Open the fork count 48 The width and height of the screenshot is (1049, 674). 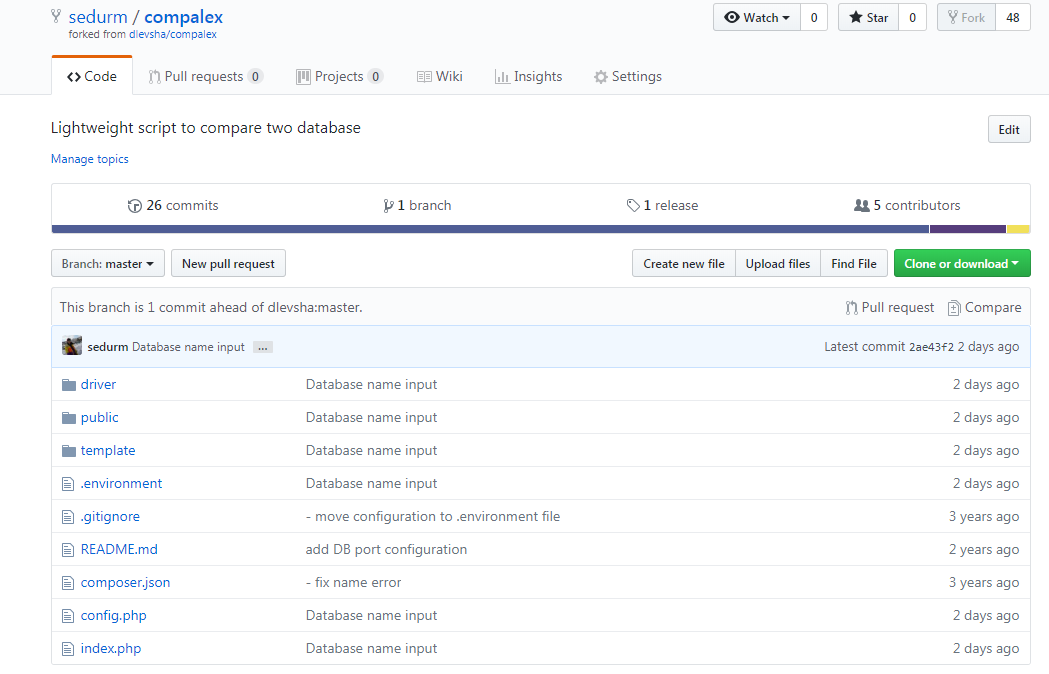tap(1013, 17)
